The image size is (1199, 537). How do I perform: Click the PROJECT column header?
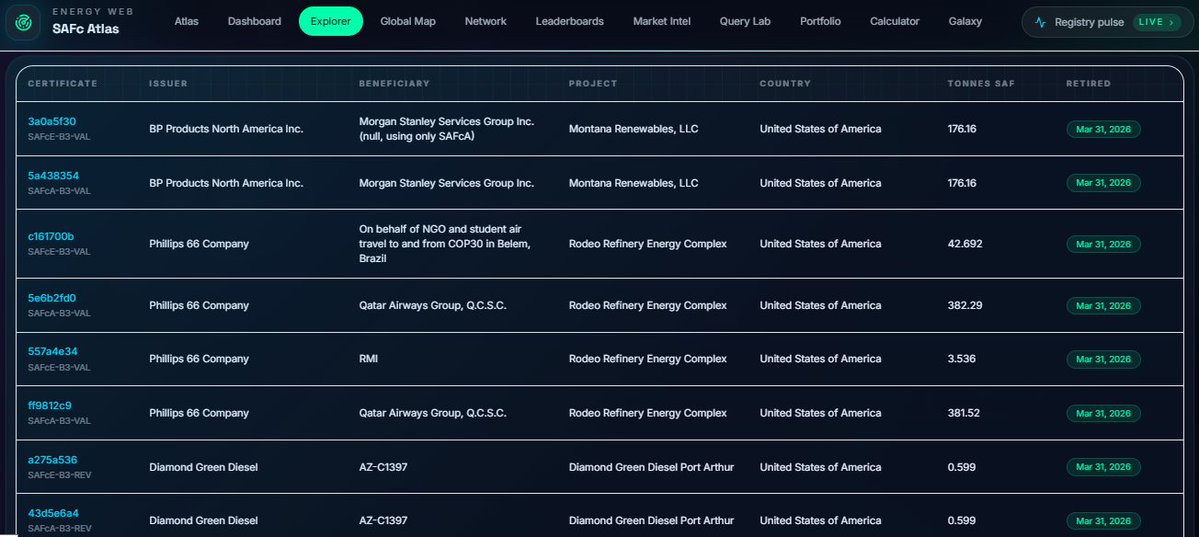point(593,83)
